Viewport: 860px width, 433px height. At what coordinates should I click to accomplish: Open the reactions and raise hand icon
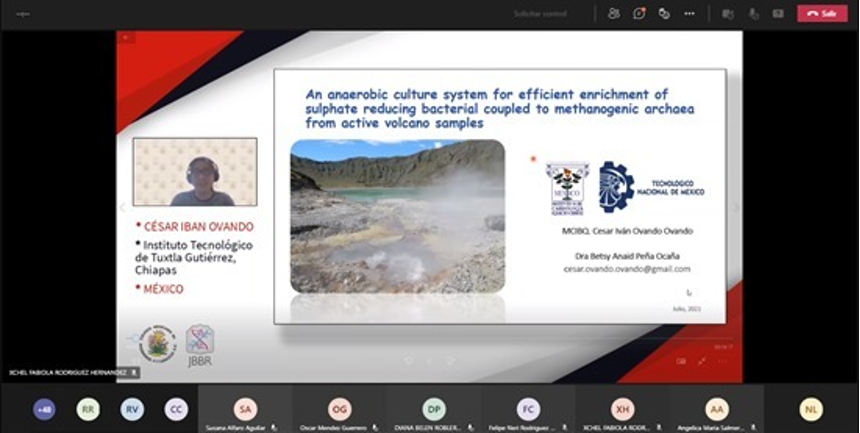pos(664,14)
